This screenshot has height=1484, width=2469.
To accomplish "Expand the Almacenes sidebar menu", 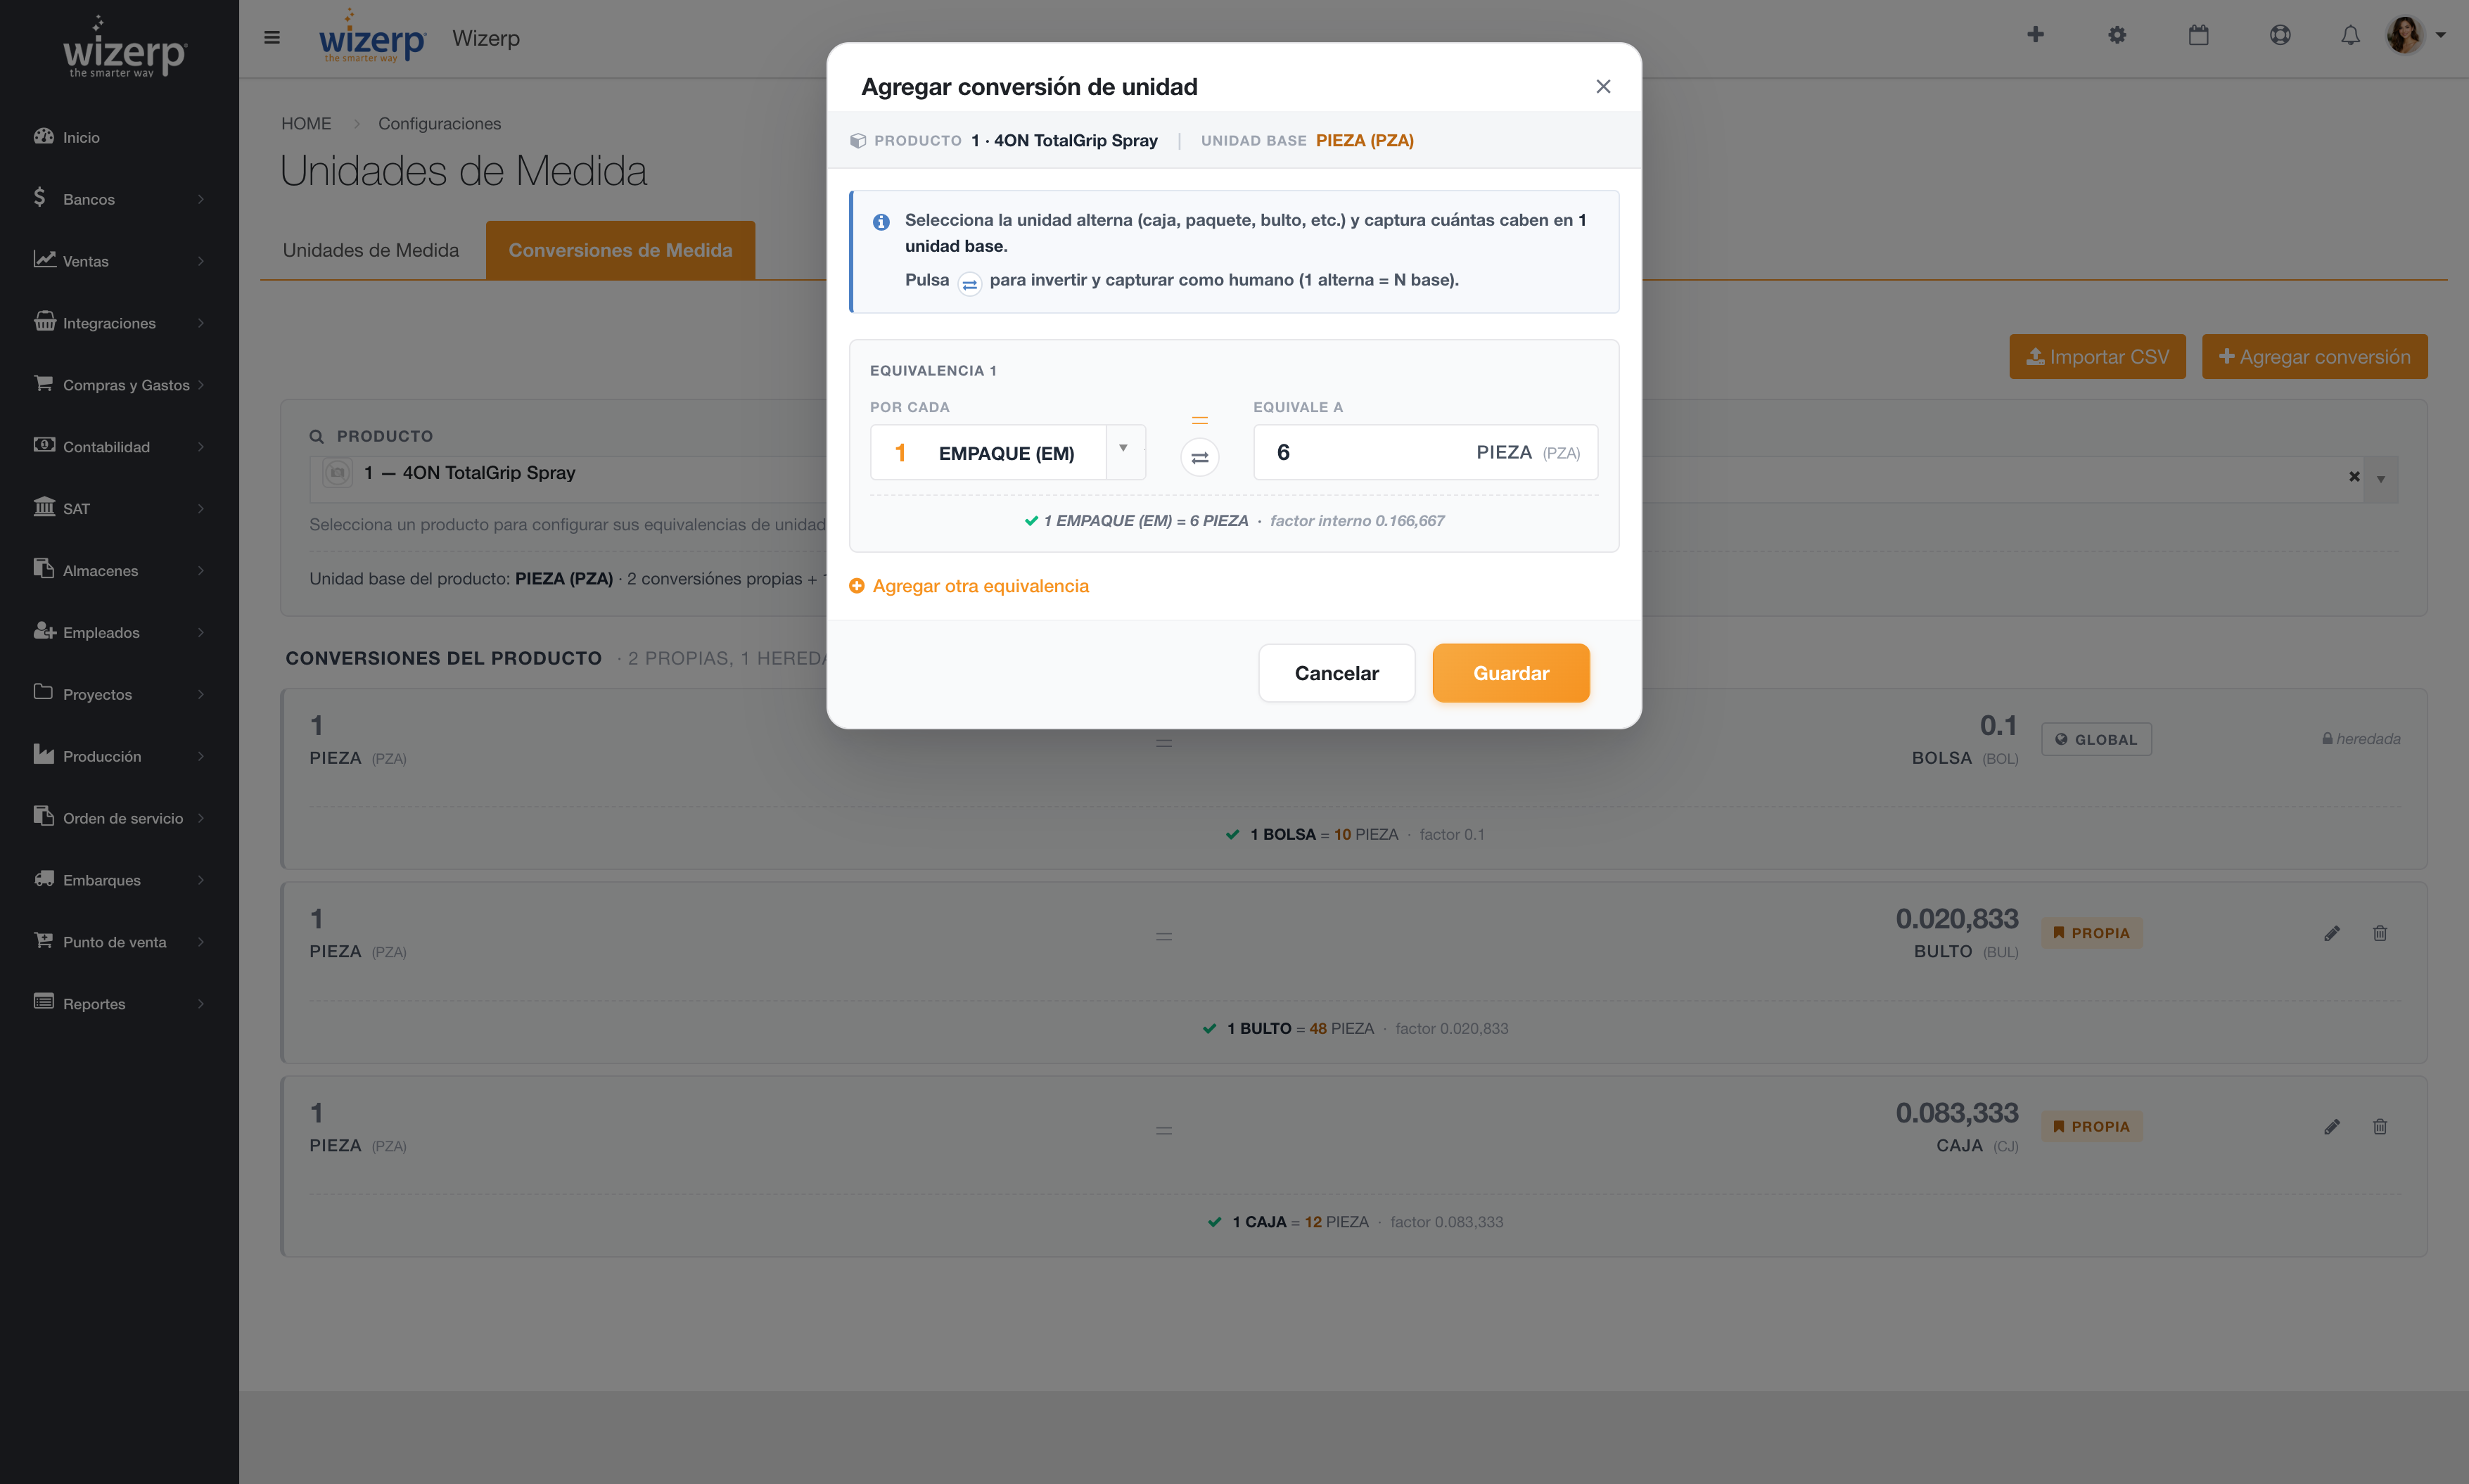I will click(x=119, y=571).
